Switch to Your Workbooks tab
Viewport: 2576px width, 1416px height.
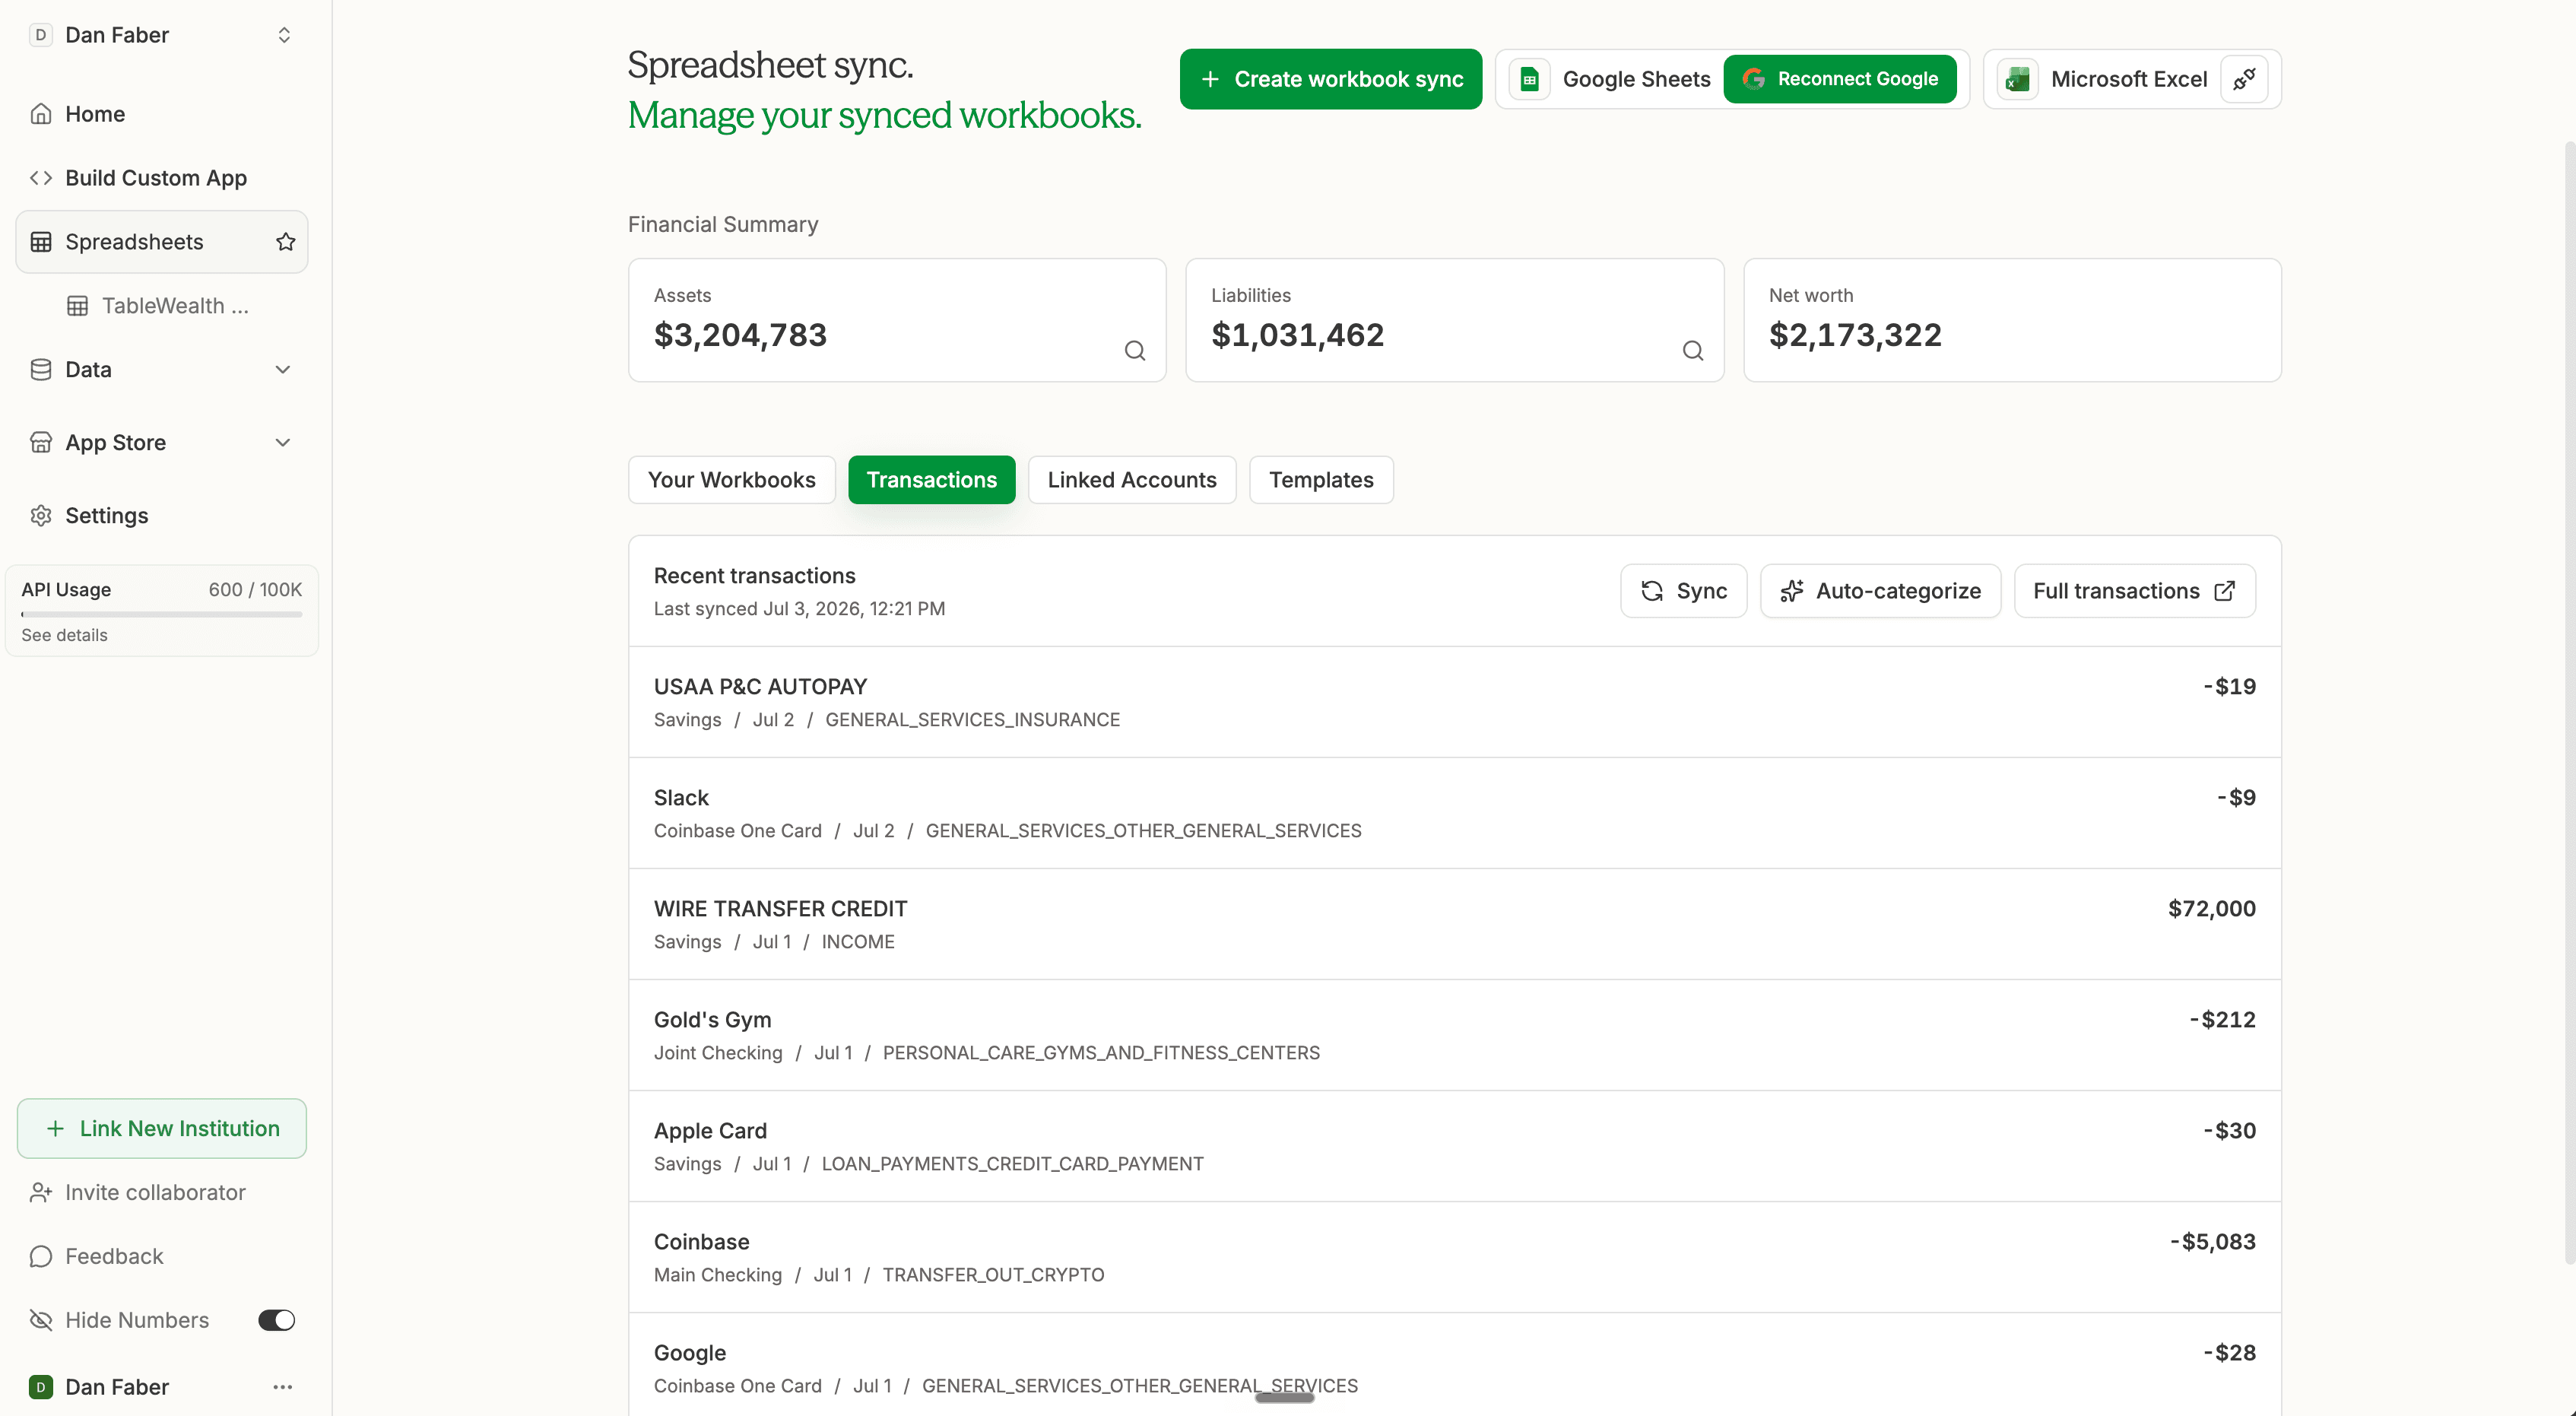(x=731, y=480)
